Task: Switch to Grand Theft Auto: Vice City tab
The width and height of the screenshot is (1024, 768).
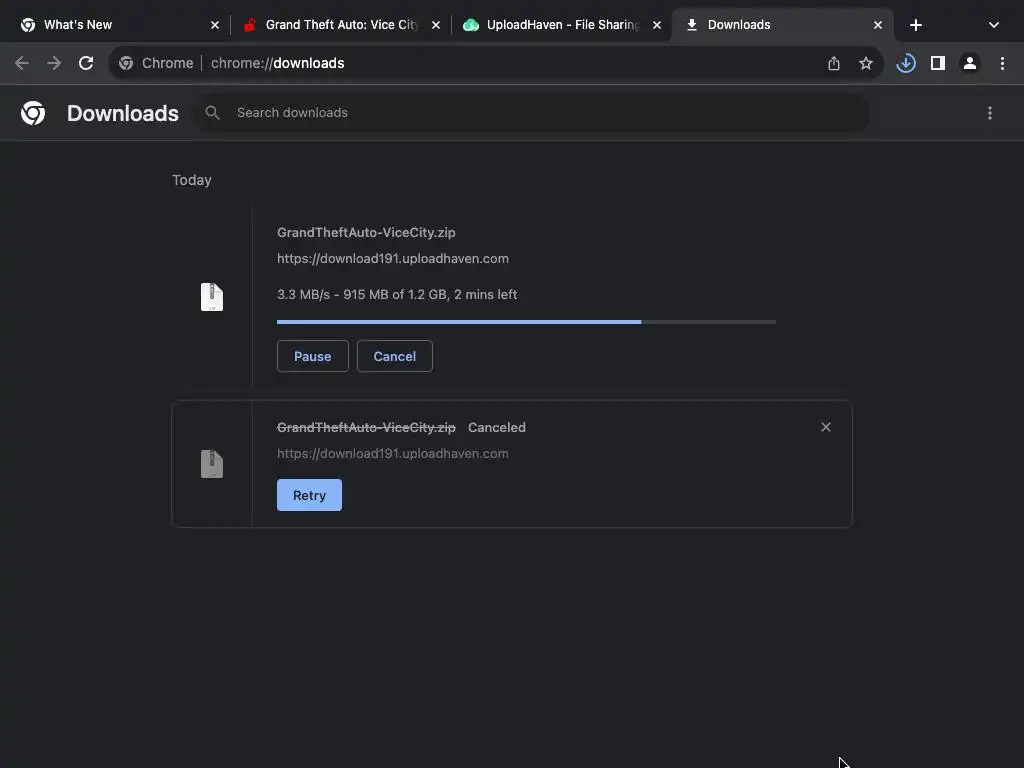Action: click(340, 25)
